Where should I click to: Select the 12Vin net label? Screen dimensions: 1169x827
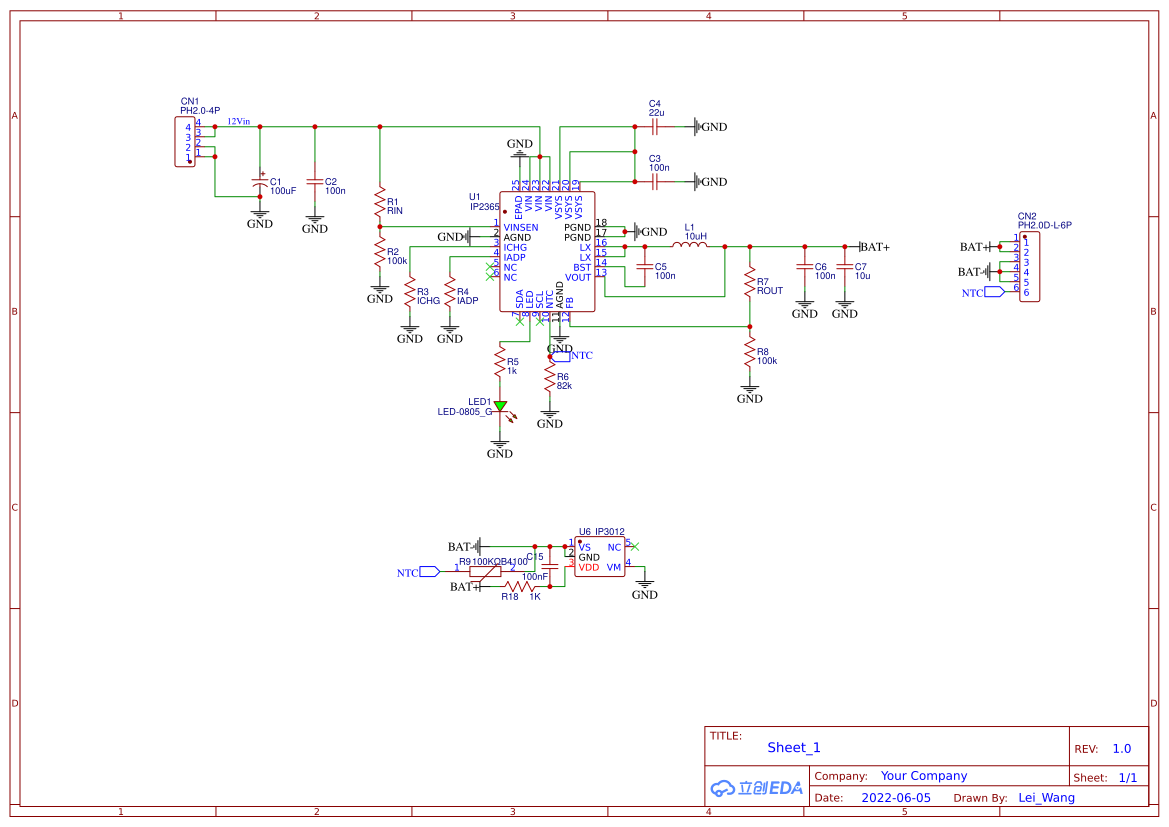pos(239,121)
